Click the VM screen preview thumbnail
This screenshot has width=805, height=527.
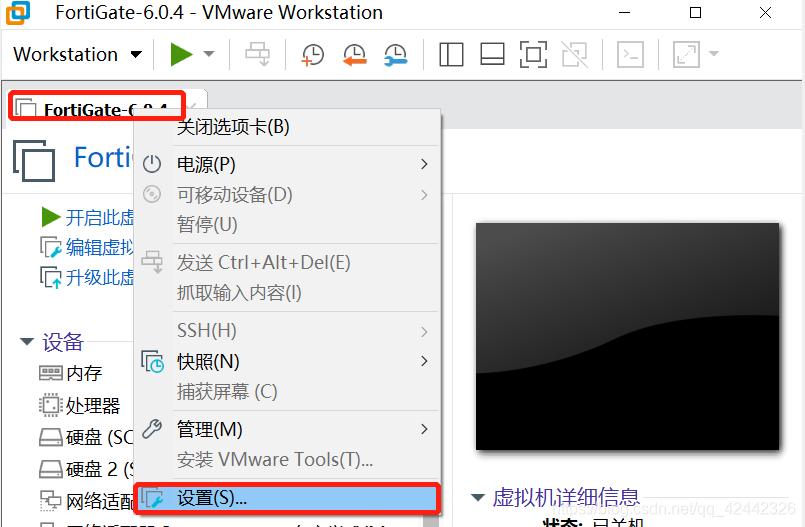[627, 336]
